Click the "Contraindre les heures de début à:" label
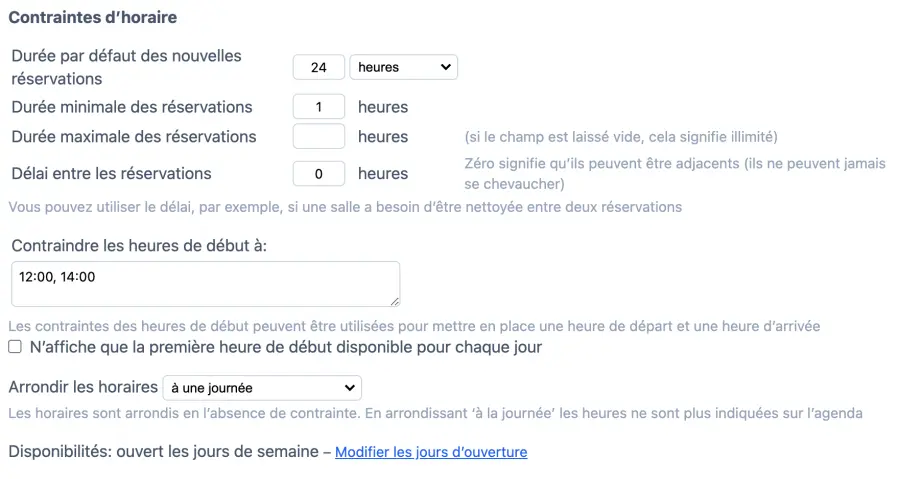Viewport: 900px width, 479px height. [x=139, y=244]
